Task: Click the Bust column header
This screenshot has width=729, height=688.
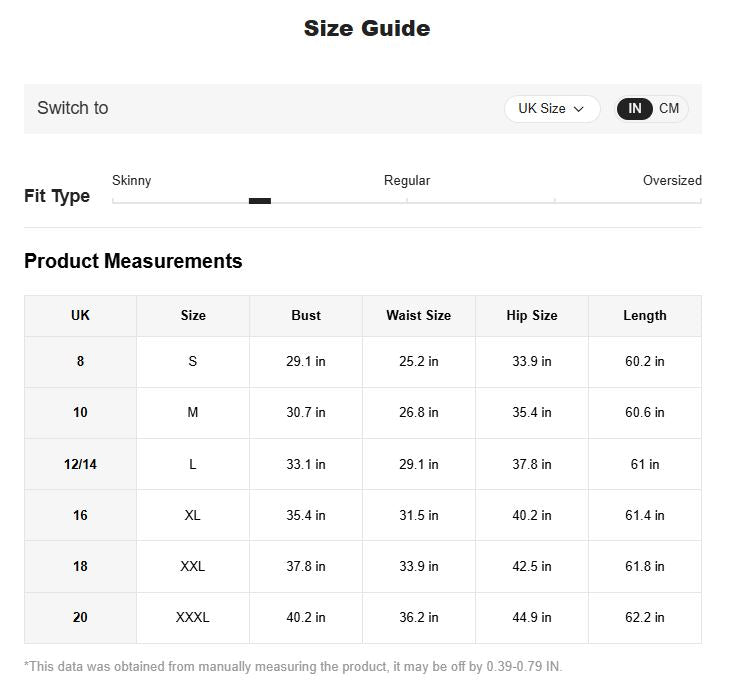Action: (306, 315)
